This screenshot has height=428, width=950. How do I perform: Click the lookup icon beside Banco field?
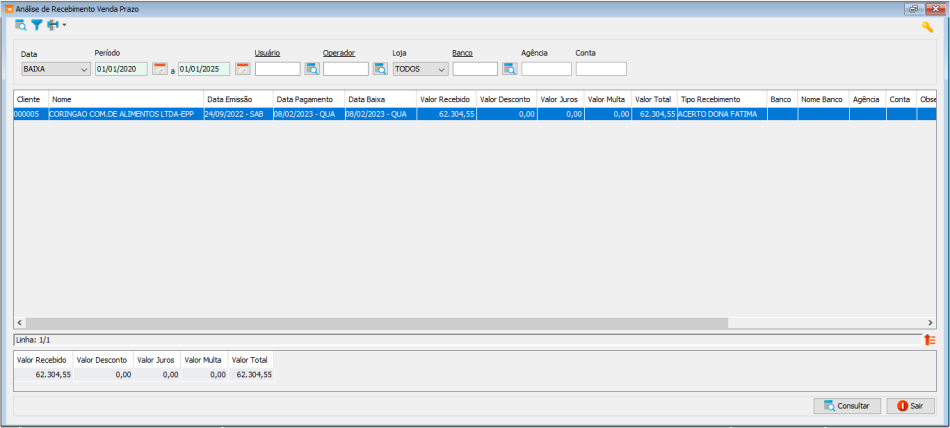pos(509,69)
